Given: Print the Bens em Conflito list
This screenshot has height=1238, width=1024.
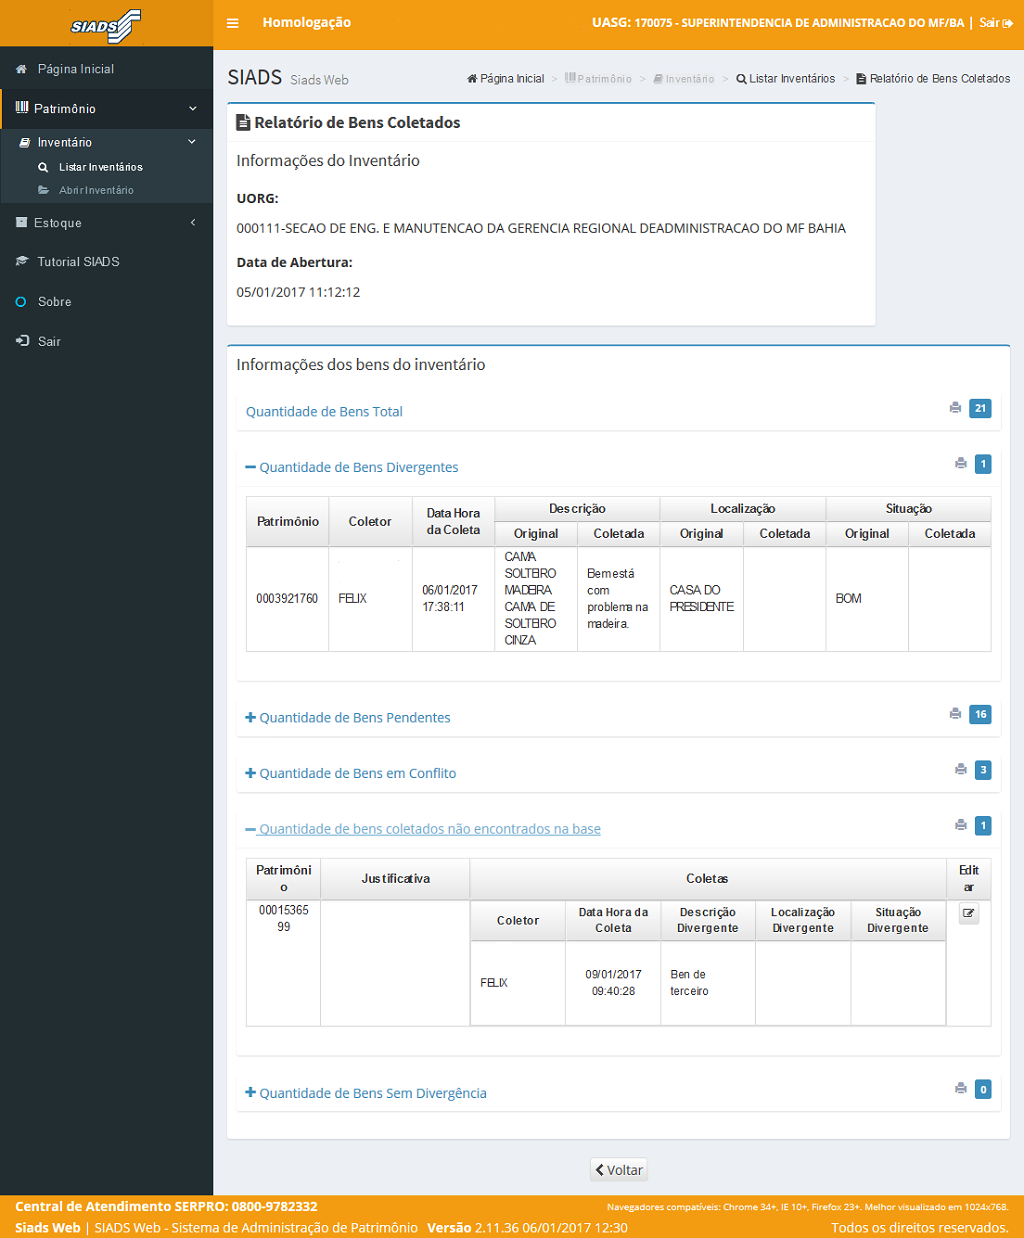Looking at the screenshot, I should coord(961,770).
